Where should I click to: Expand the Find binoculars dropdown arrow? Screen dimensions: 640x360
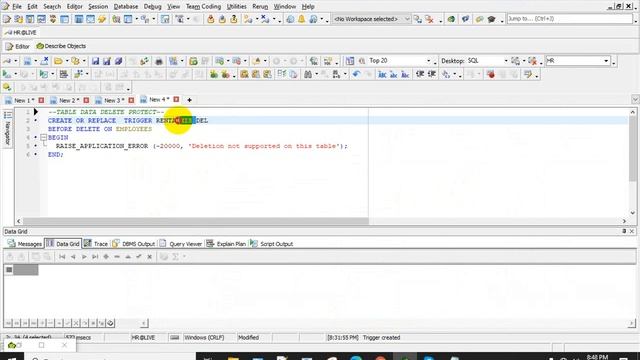[x=316, y=74]
